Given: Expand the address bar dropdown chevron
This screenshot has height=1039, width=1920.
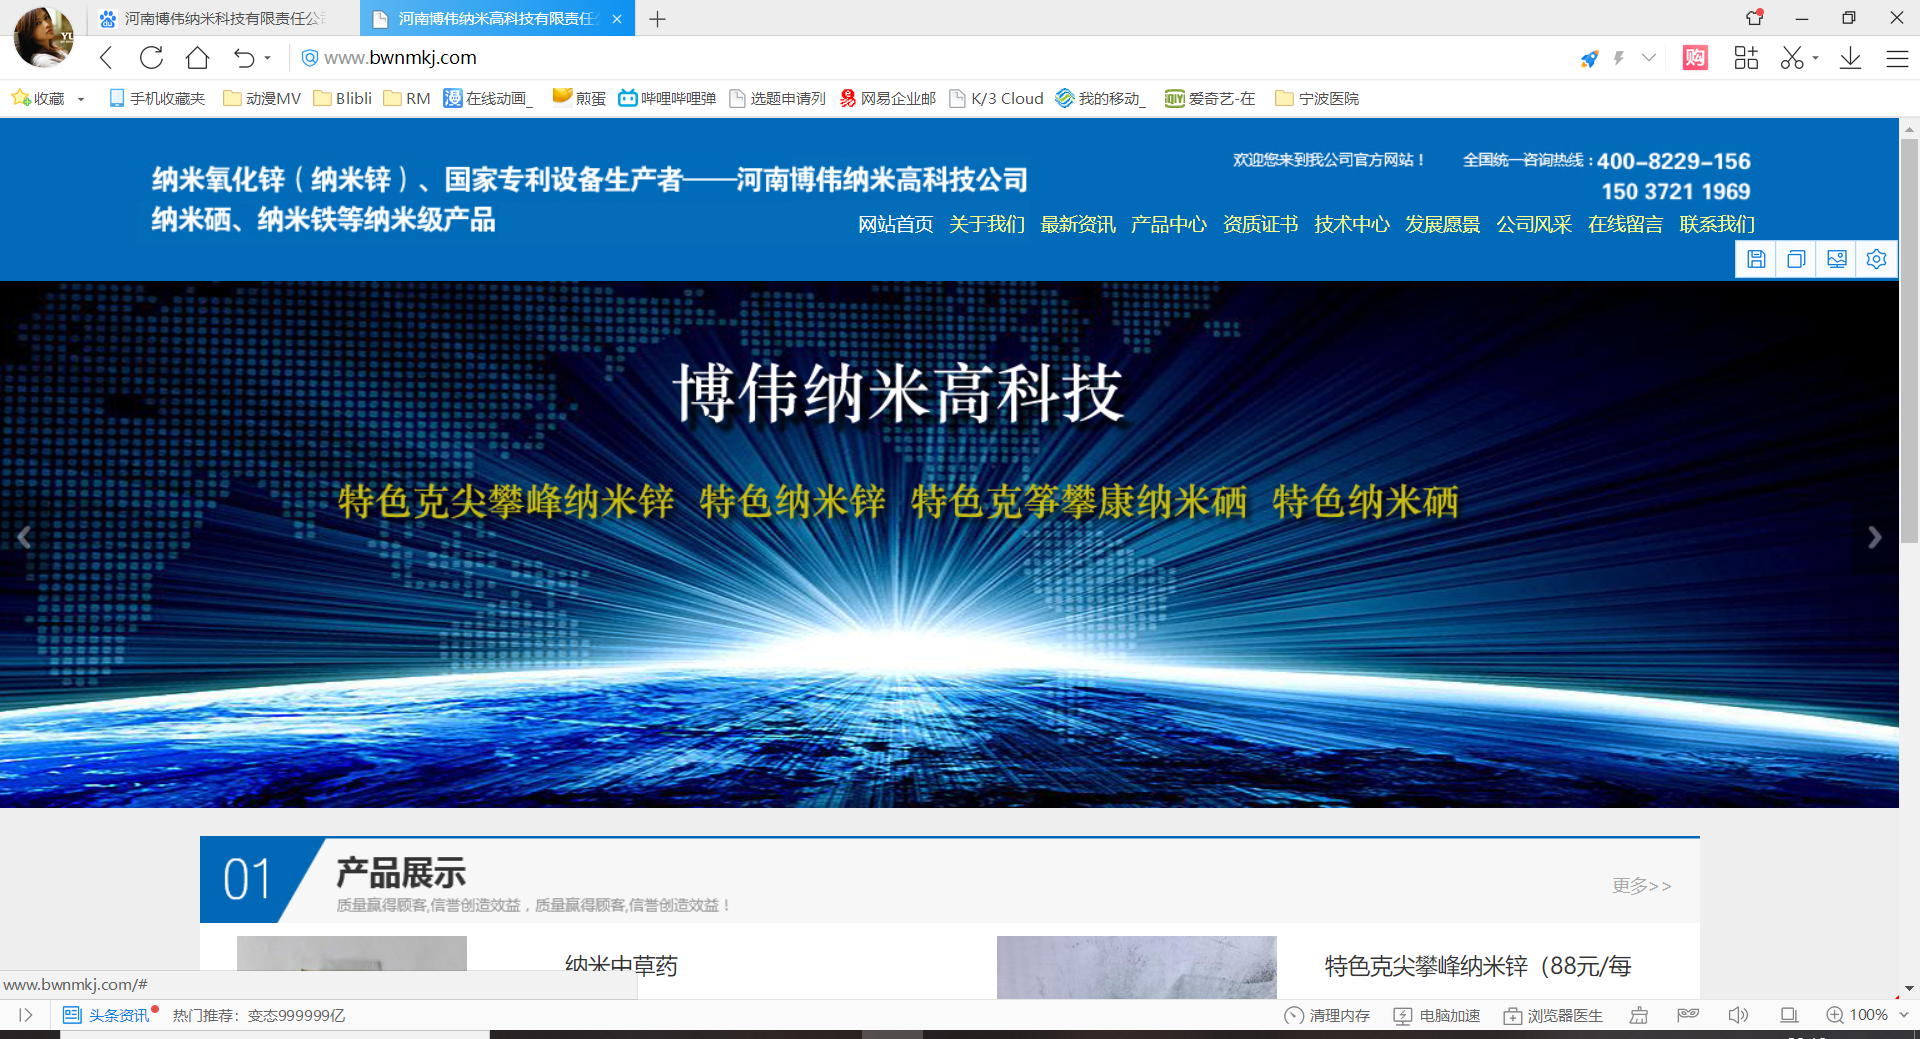Looking at the screenshot, I should click(1649, 58).
